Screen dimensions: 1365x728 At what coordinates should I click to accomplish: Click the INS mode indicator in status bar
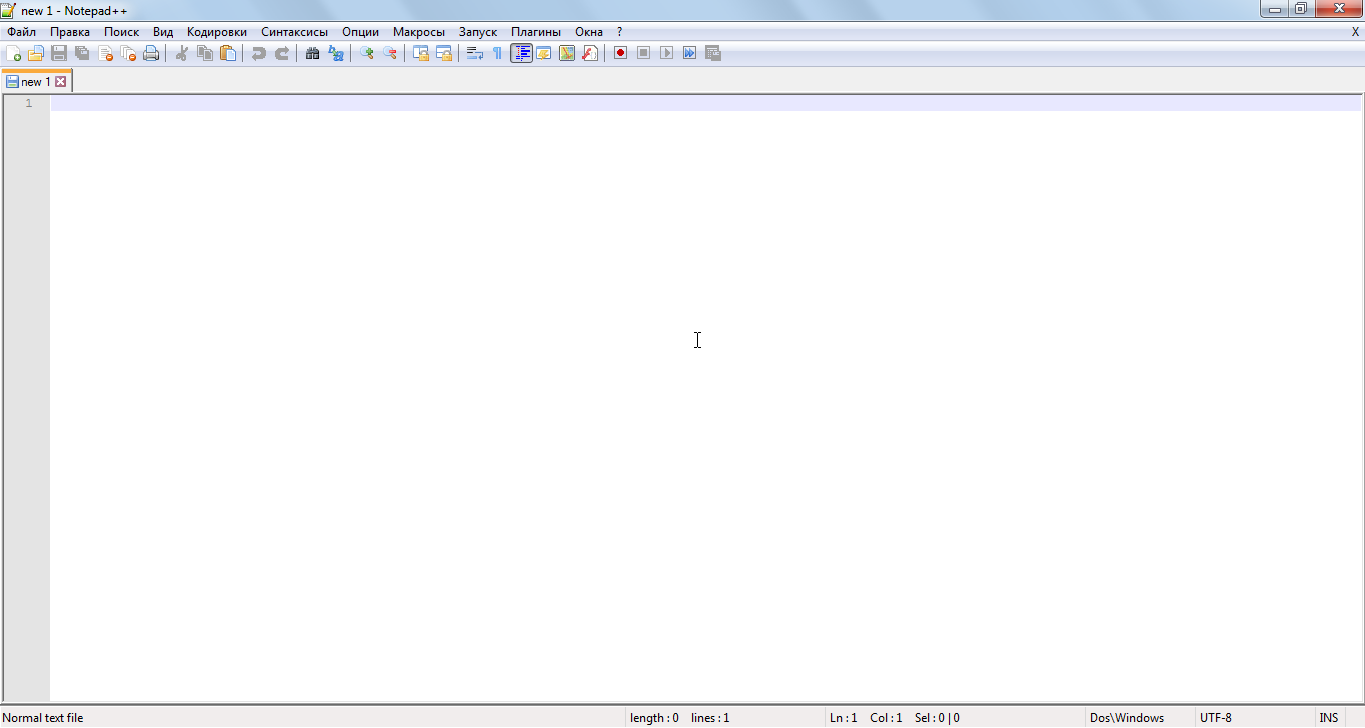click(1328, 718)
